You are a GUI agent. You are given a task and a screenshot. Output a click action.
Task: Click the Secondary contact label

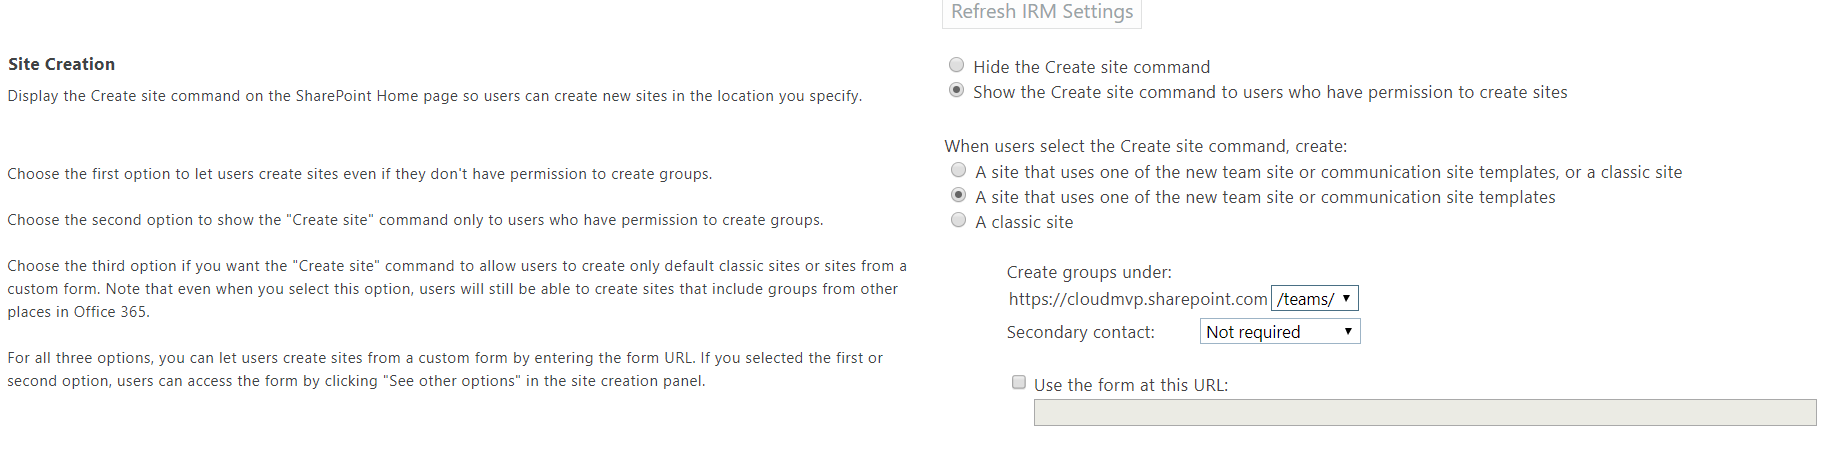pyautogui.click(x=1080, y=332)
